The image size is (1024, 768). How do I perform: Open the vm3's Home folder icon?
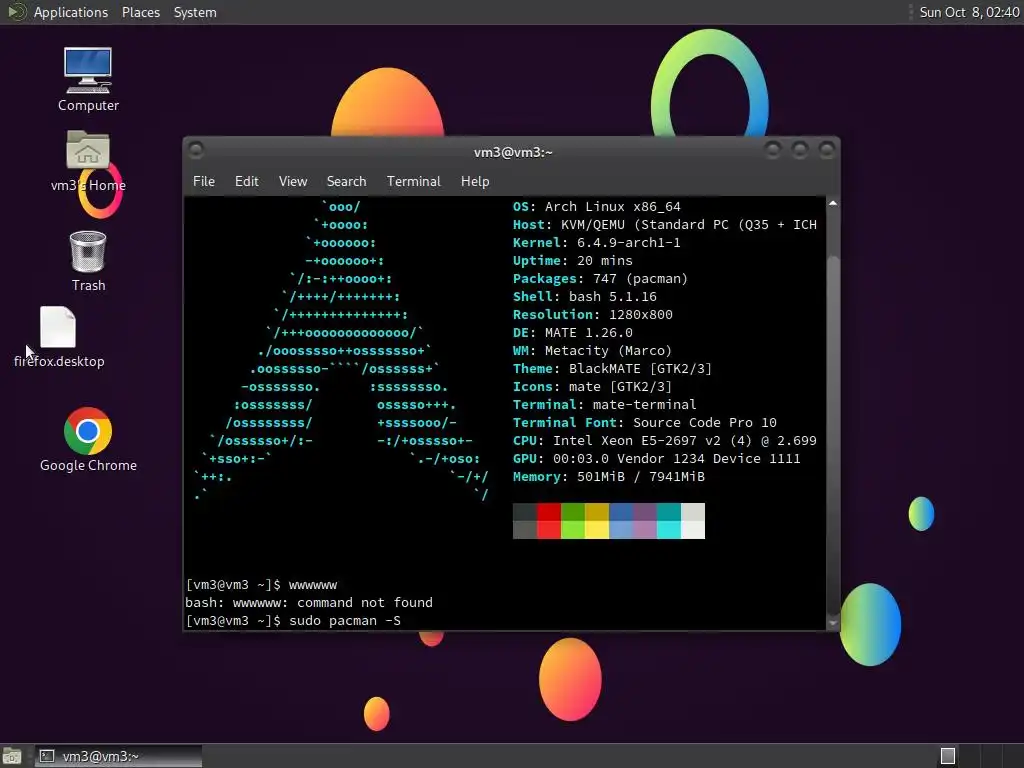point(88,161)
